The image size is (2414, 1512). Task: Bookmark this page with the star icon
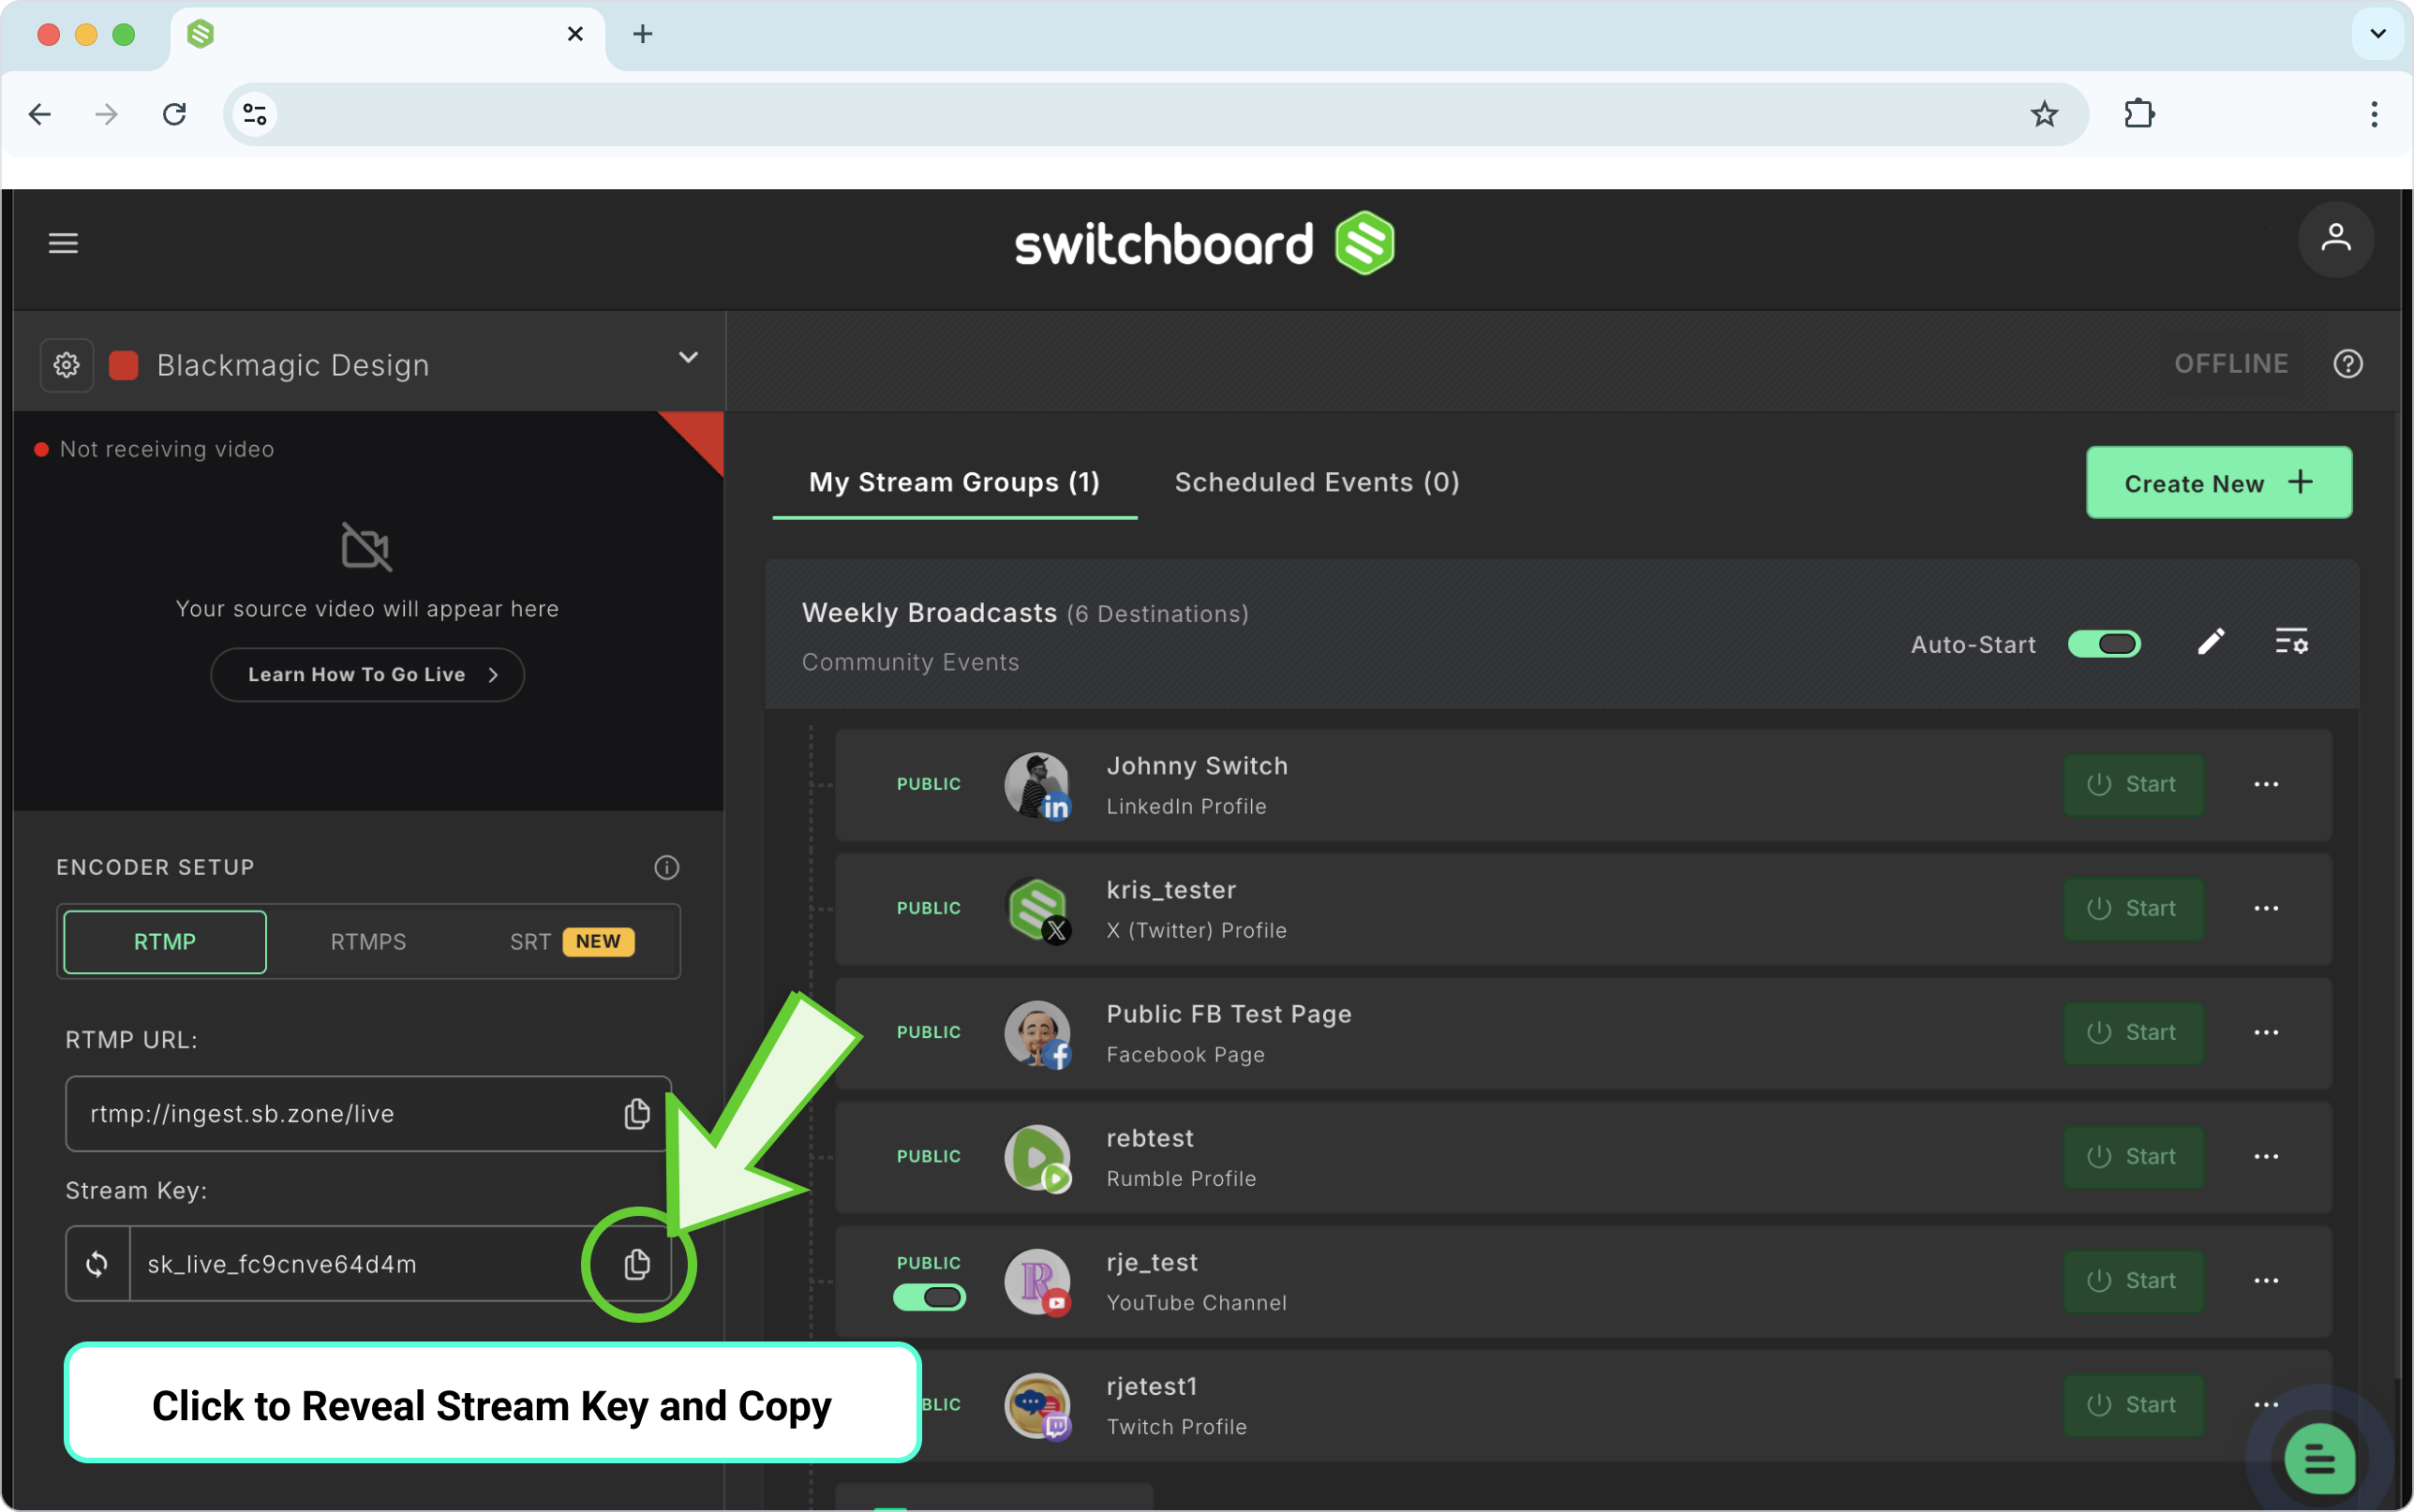2044,114
